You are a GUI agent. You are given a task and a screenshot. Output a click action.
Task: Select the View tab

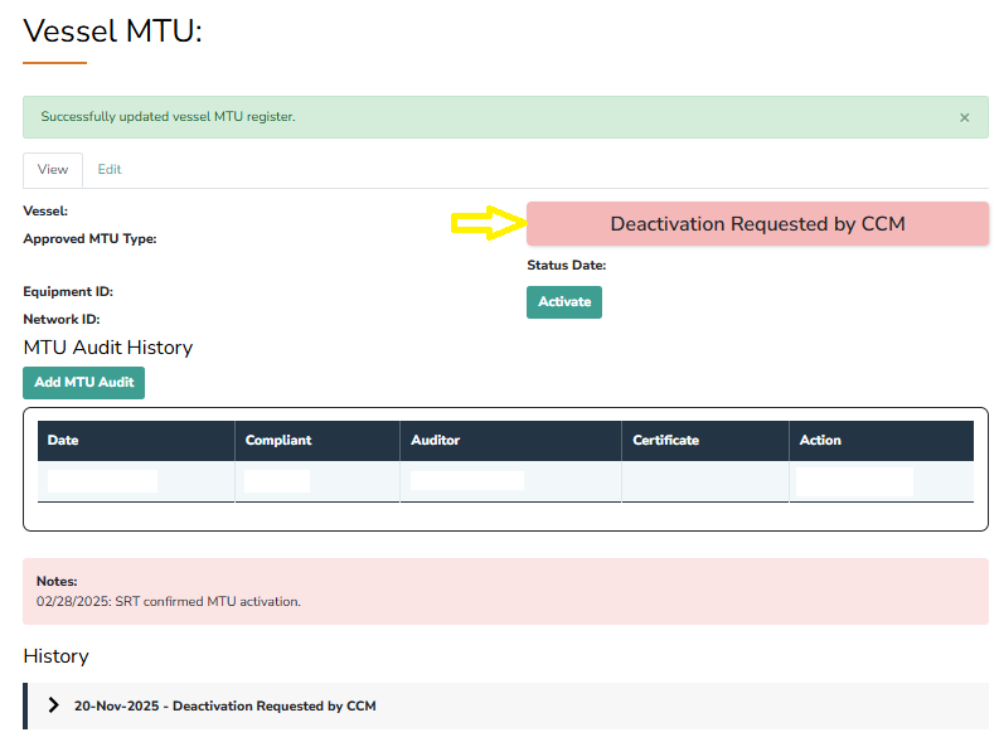[x=53, y=170]
